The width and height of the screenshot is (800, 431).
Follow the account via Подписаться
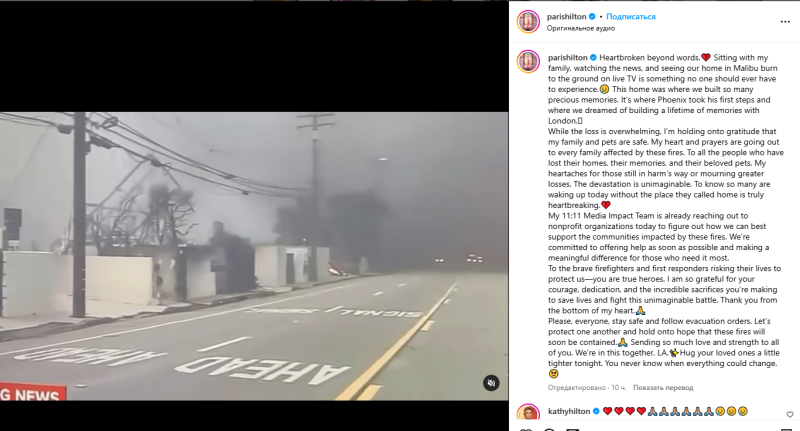click(x=631, y=16)
